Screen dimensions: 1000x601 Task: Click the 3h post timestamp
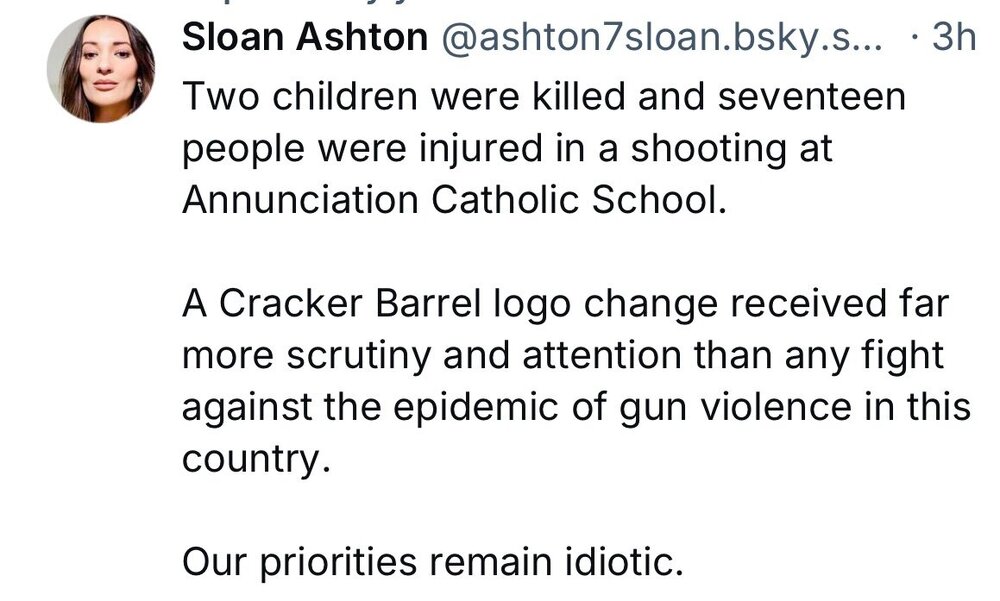tap(951, 38)
